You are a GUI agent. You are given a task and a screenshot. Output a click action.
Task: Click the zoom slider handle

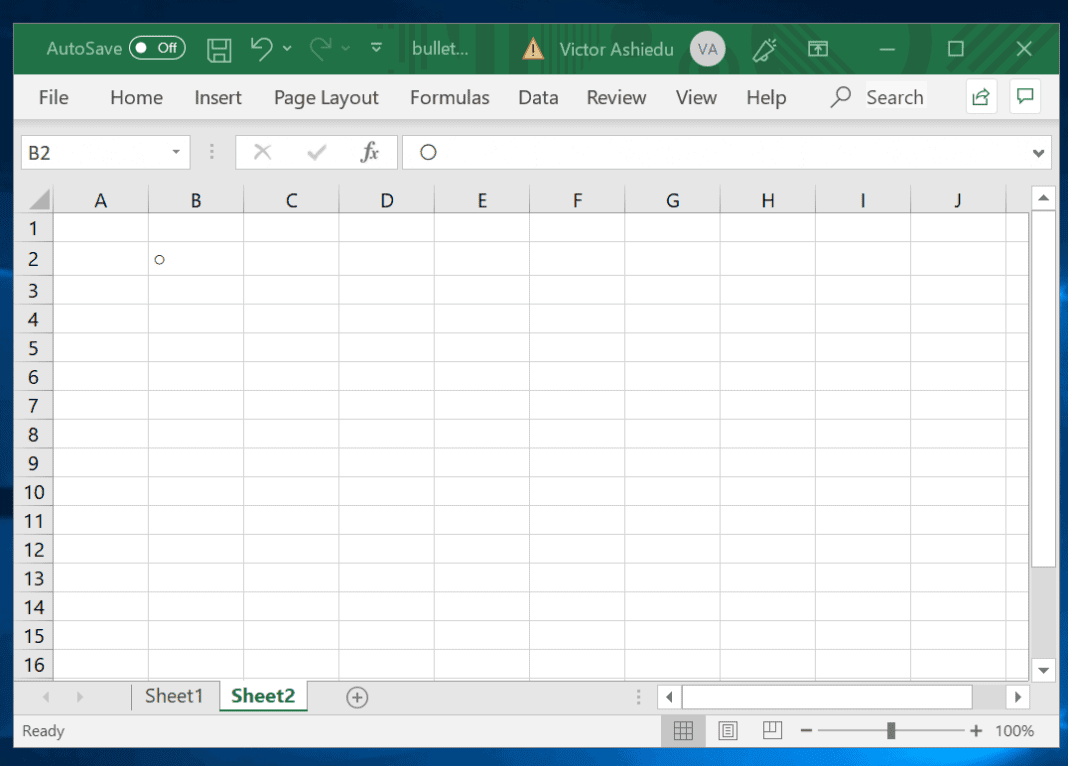click(x=890, y=731)
